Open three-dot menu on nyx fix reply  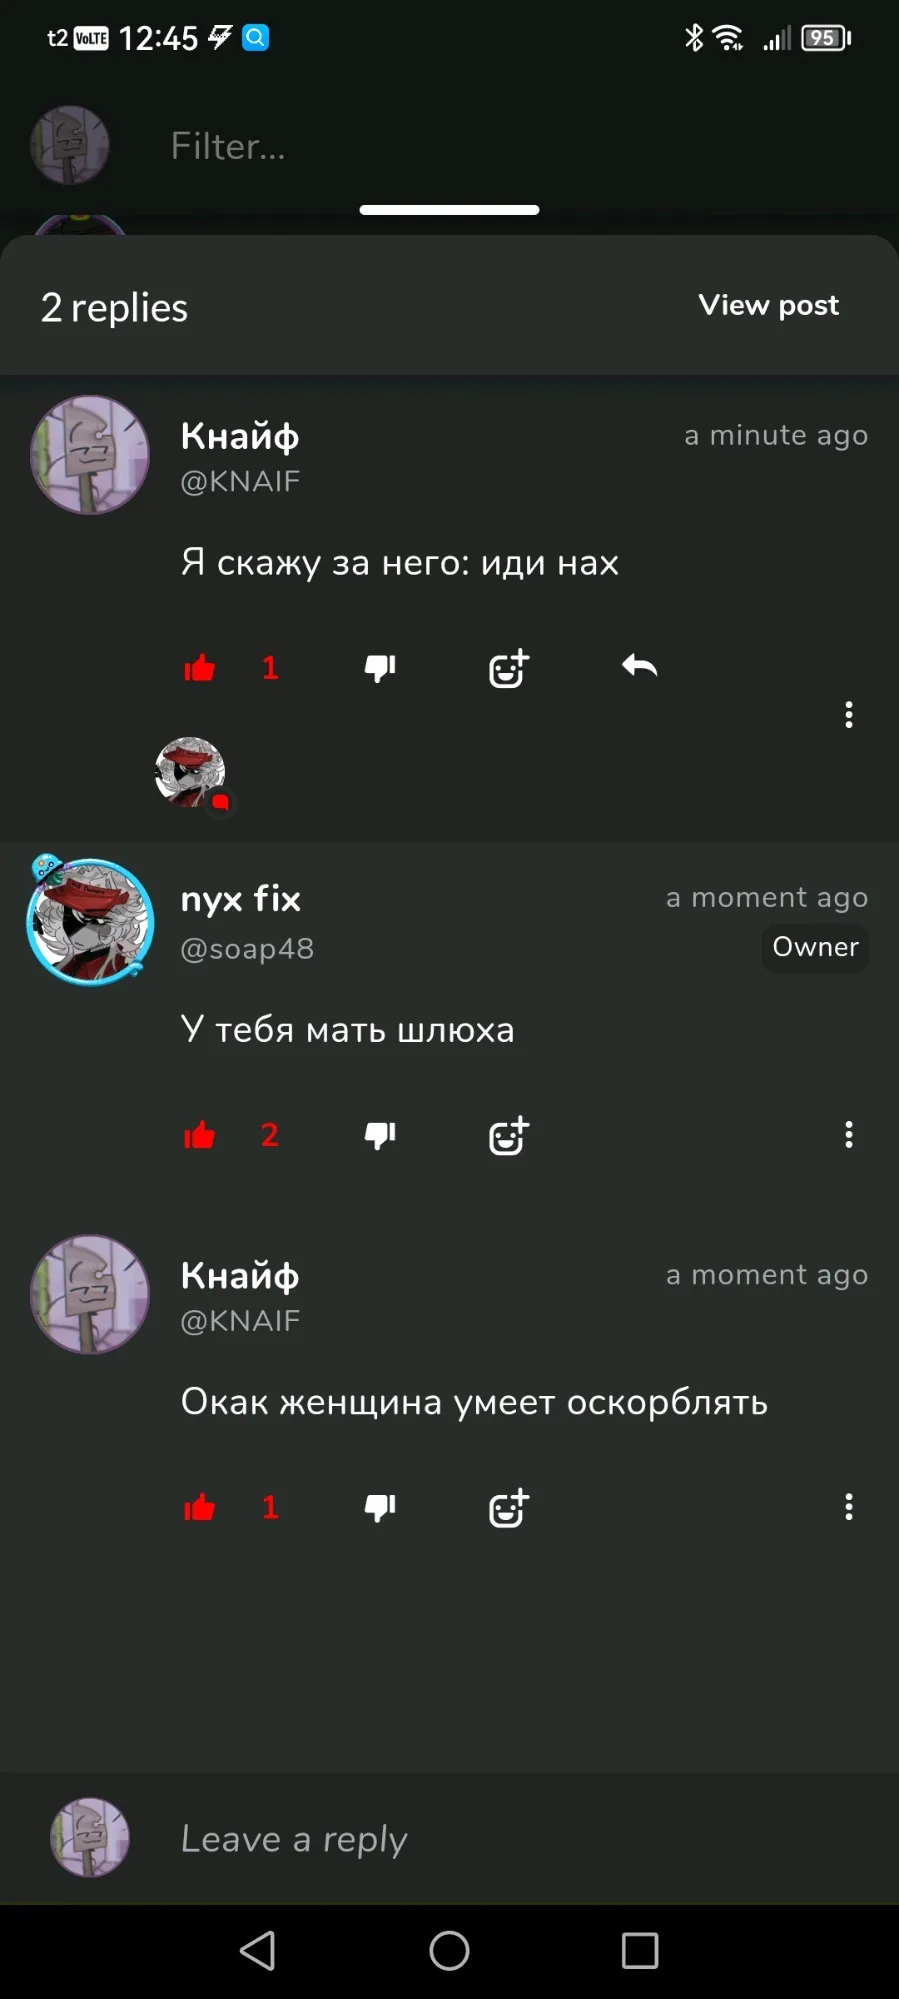849,1134
